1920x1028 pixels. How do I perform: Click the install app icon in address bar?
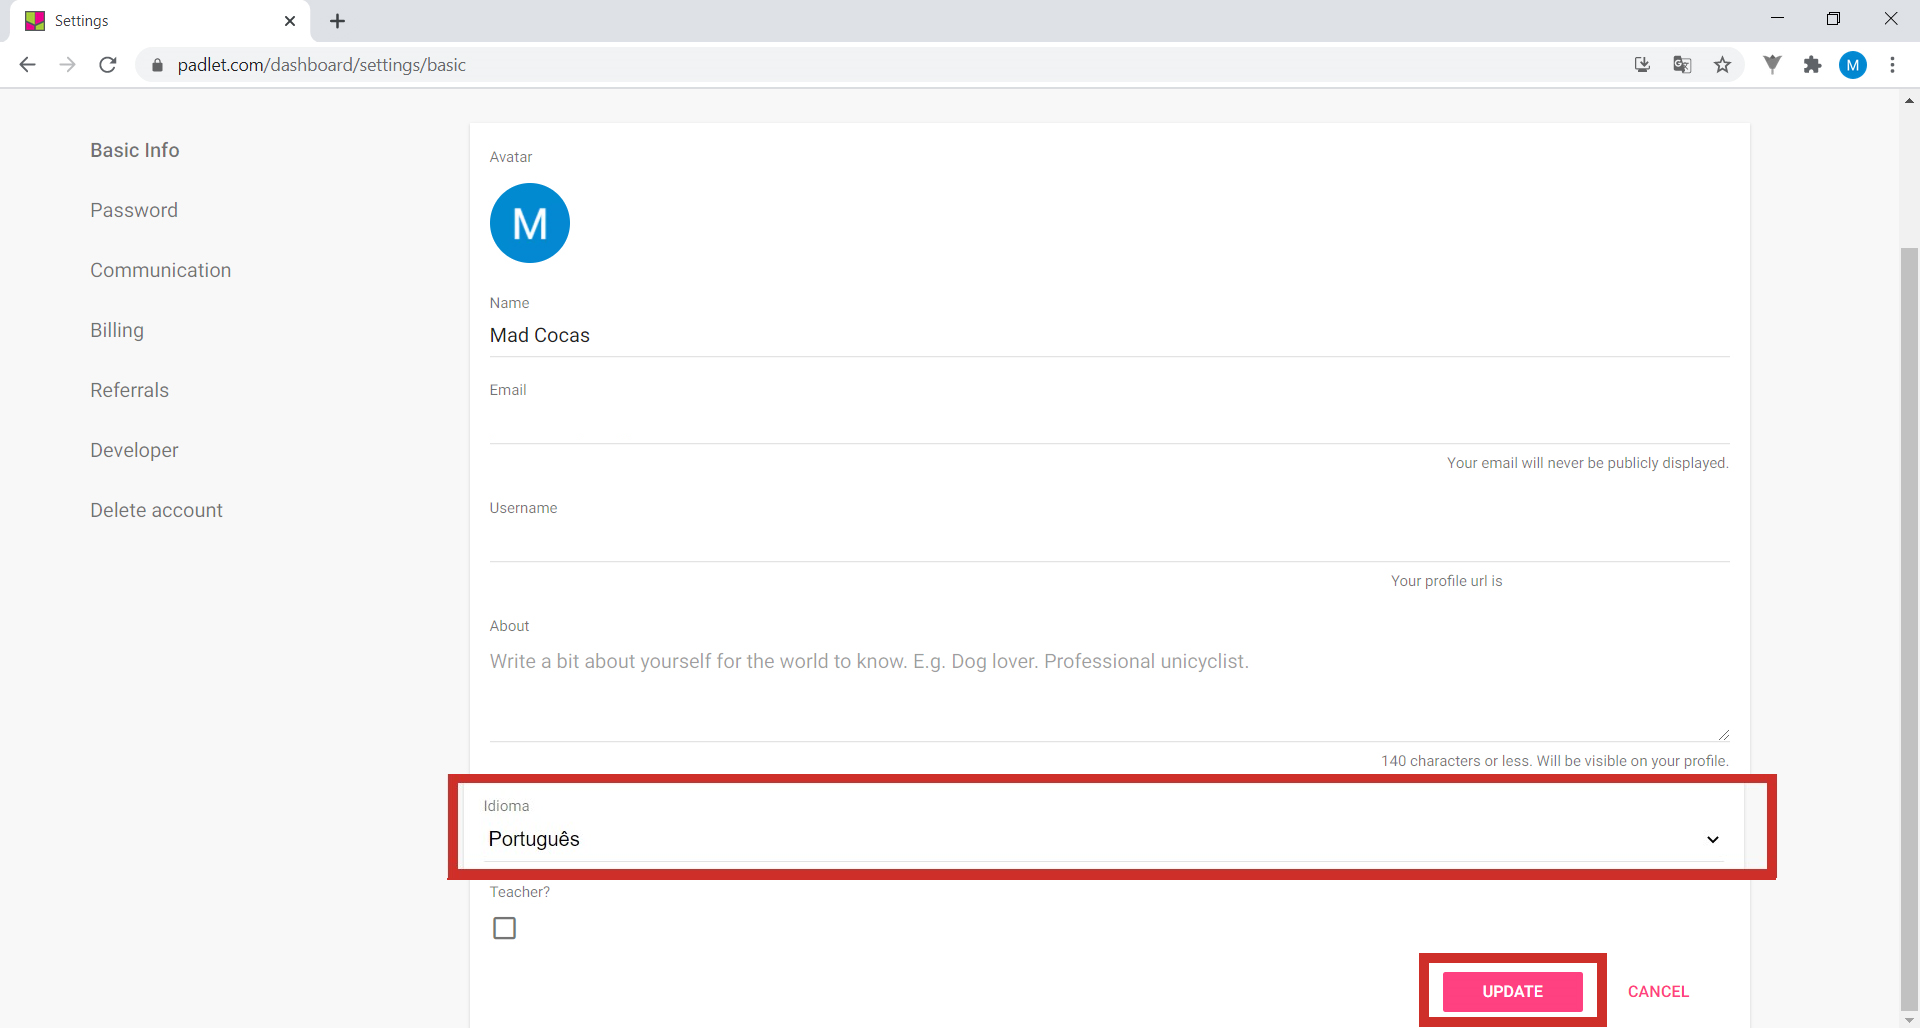pyautogui.click(x=1642, y=65)
